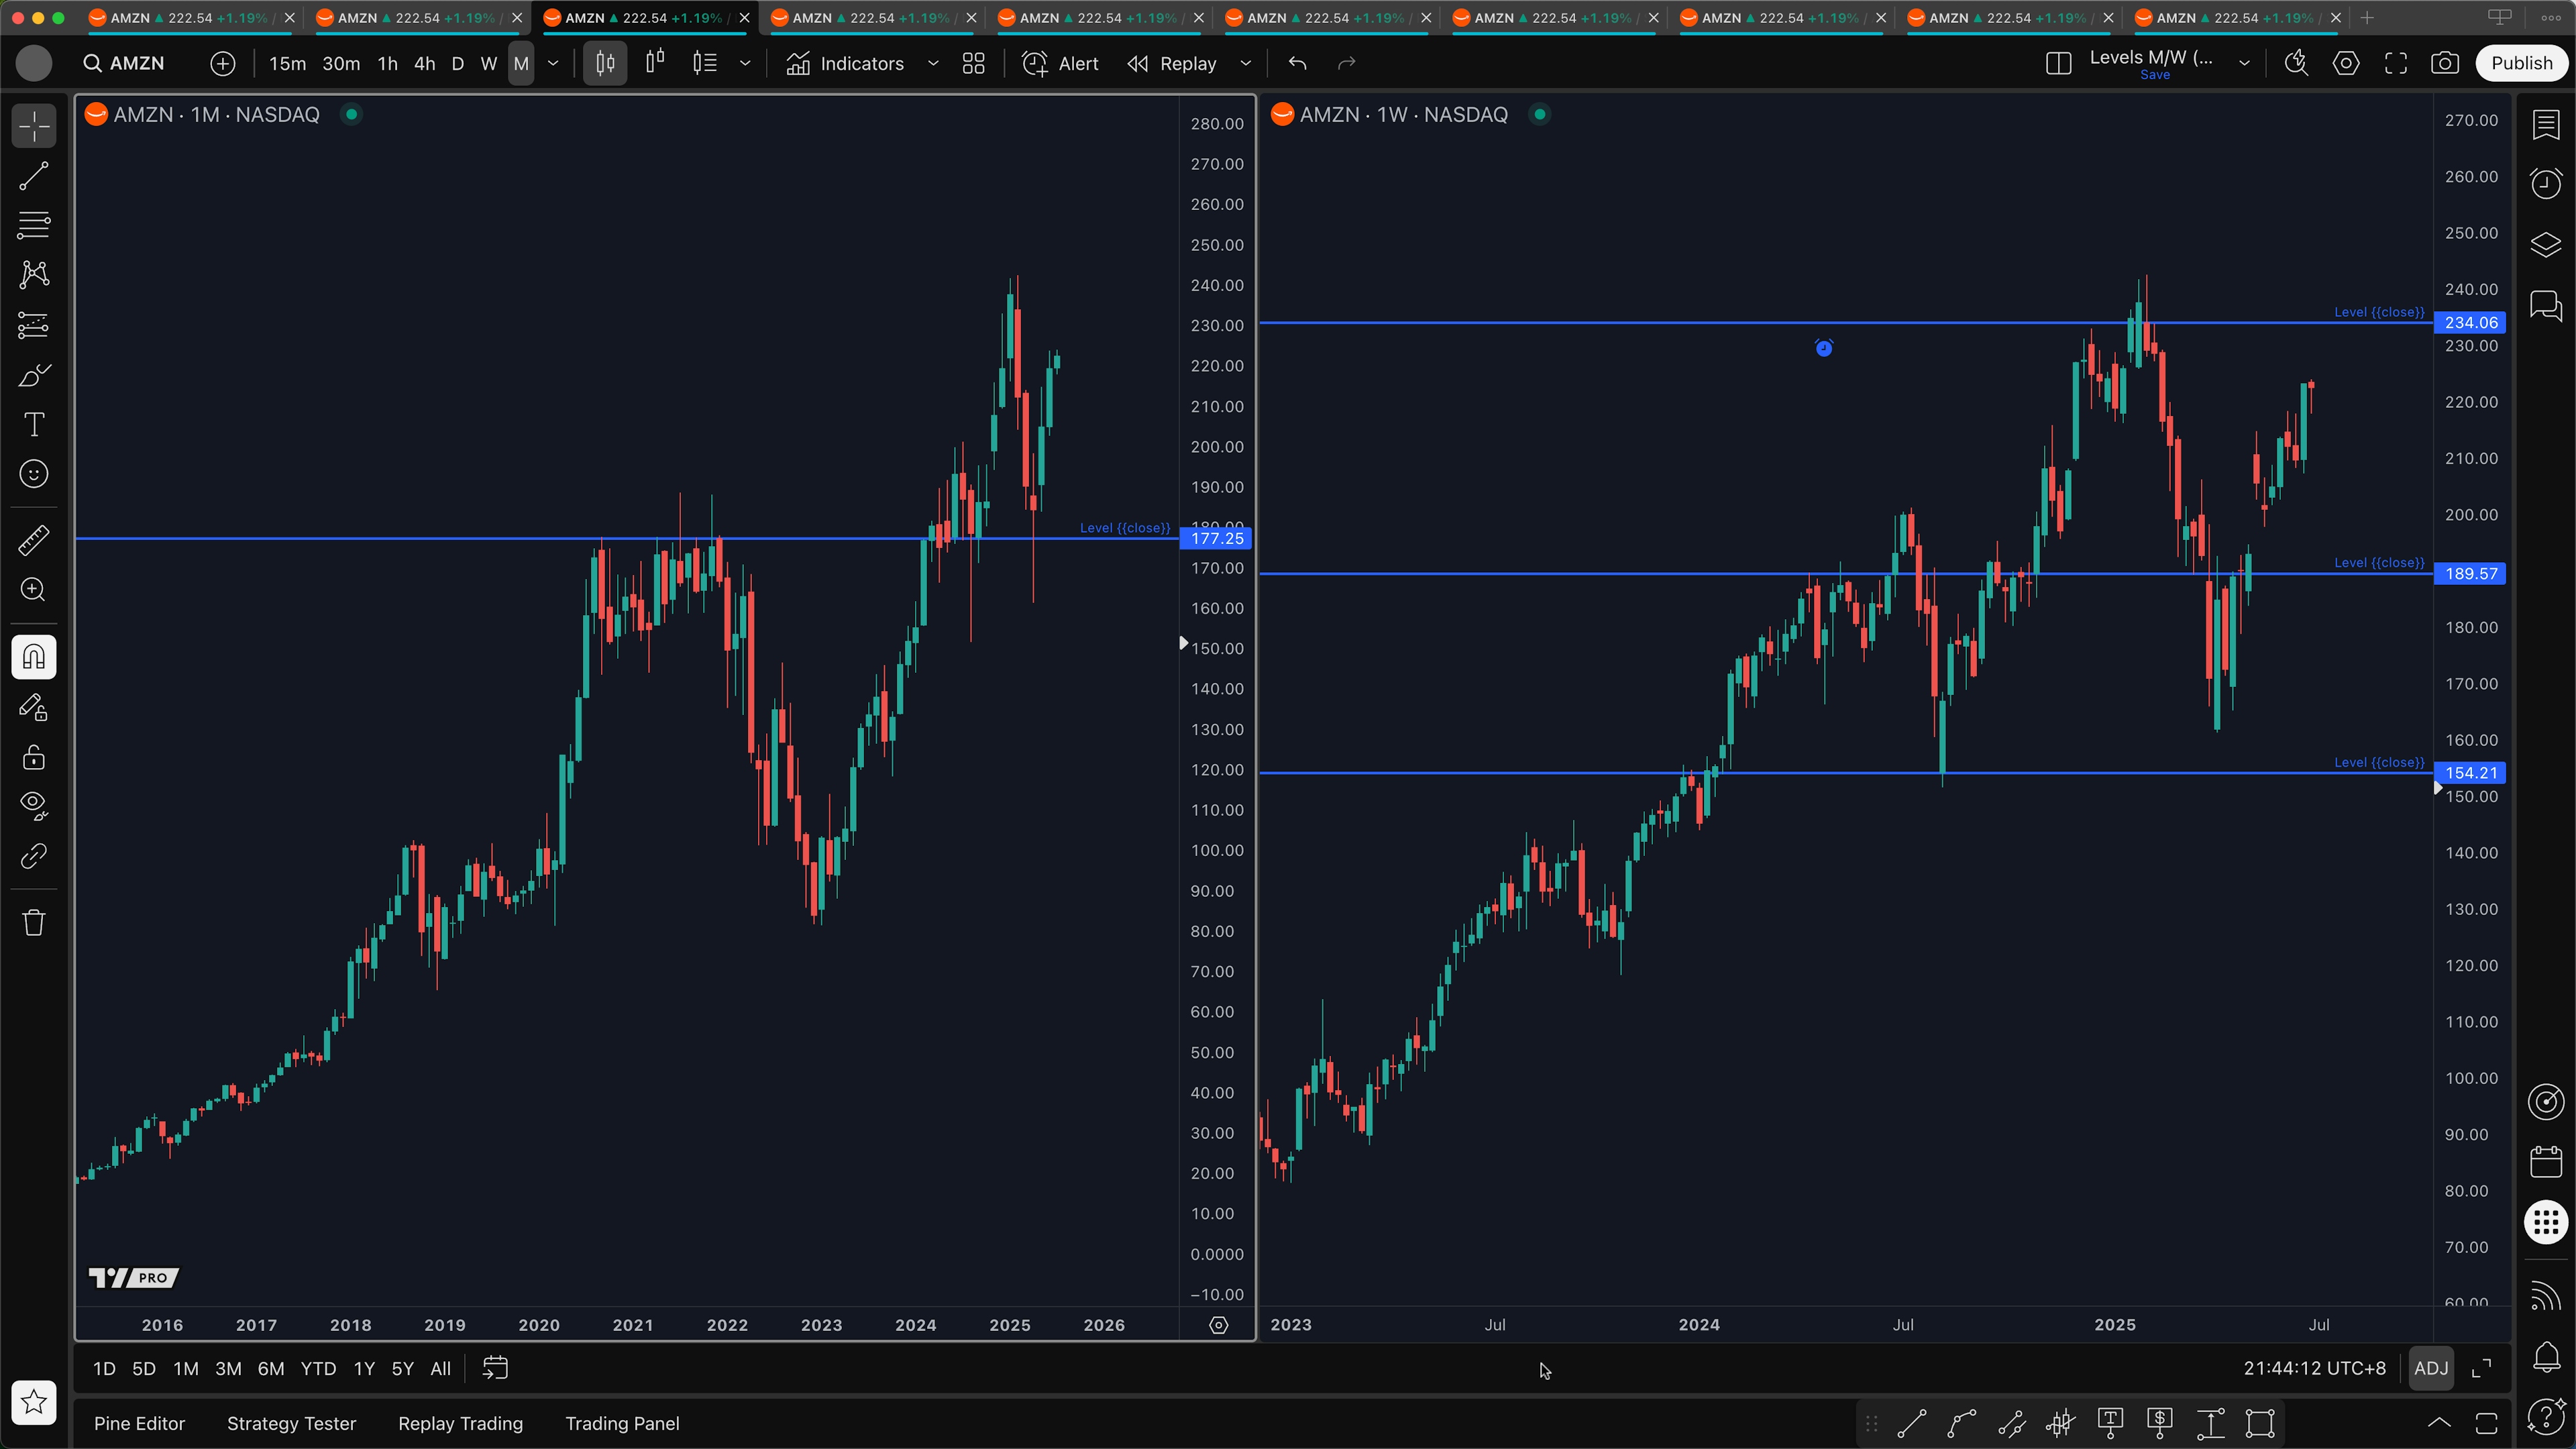Viewport: 2576px width, 1449px height.
Task: Expand the favorite indicators dropdown arrow
Action: click(x=933, y=63)
